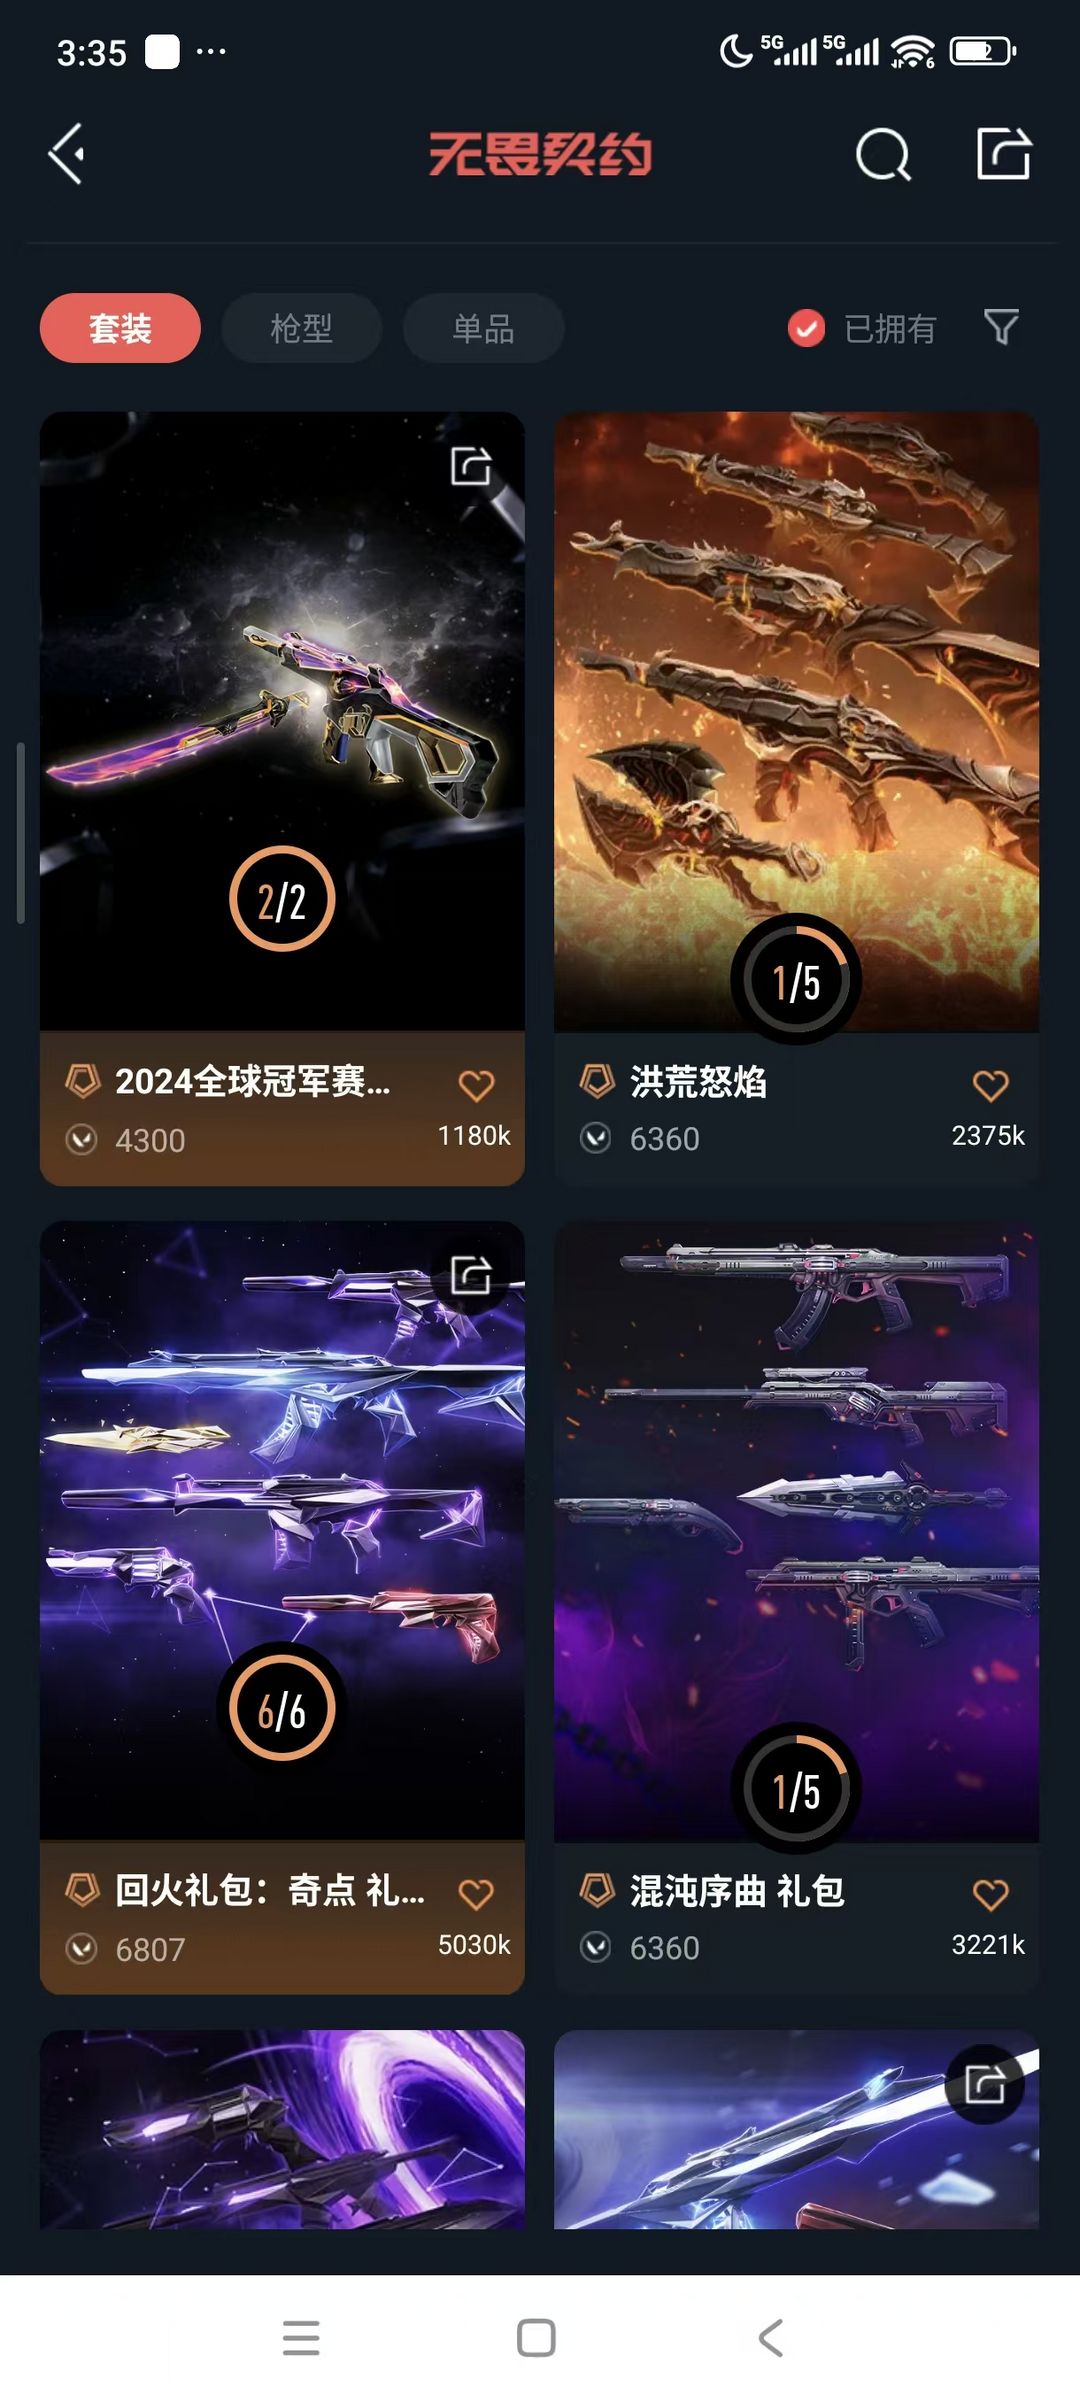Like the 回火礼包 bundle with the heart icon
The height and width of the screenshot is (2401, 1080).
[x=476, y=1894]
